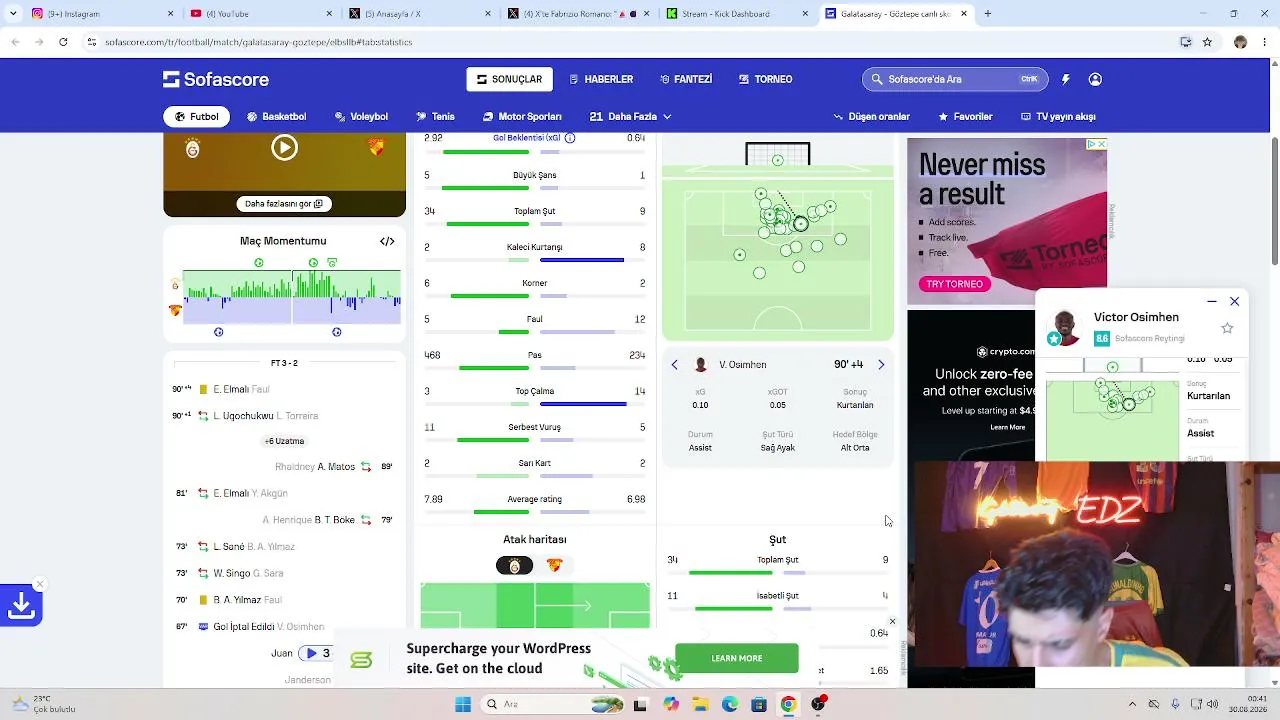Screen dimensions: 1280x720
Task: Click the Daha fazlasını gör button
Action: click(284, 204)
